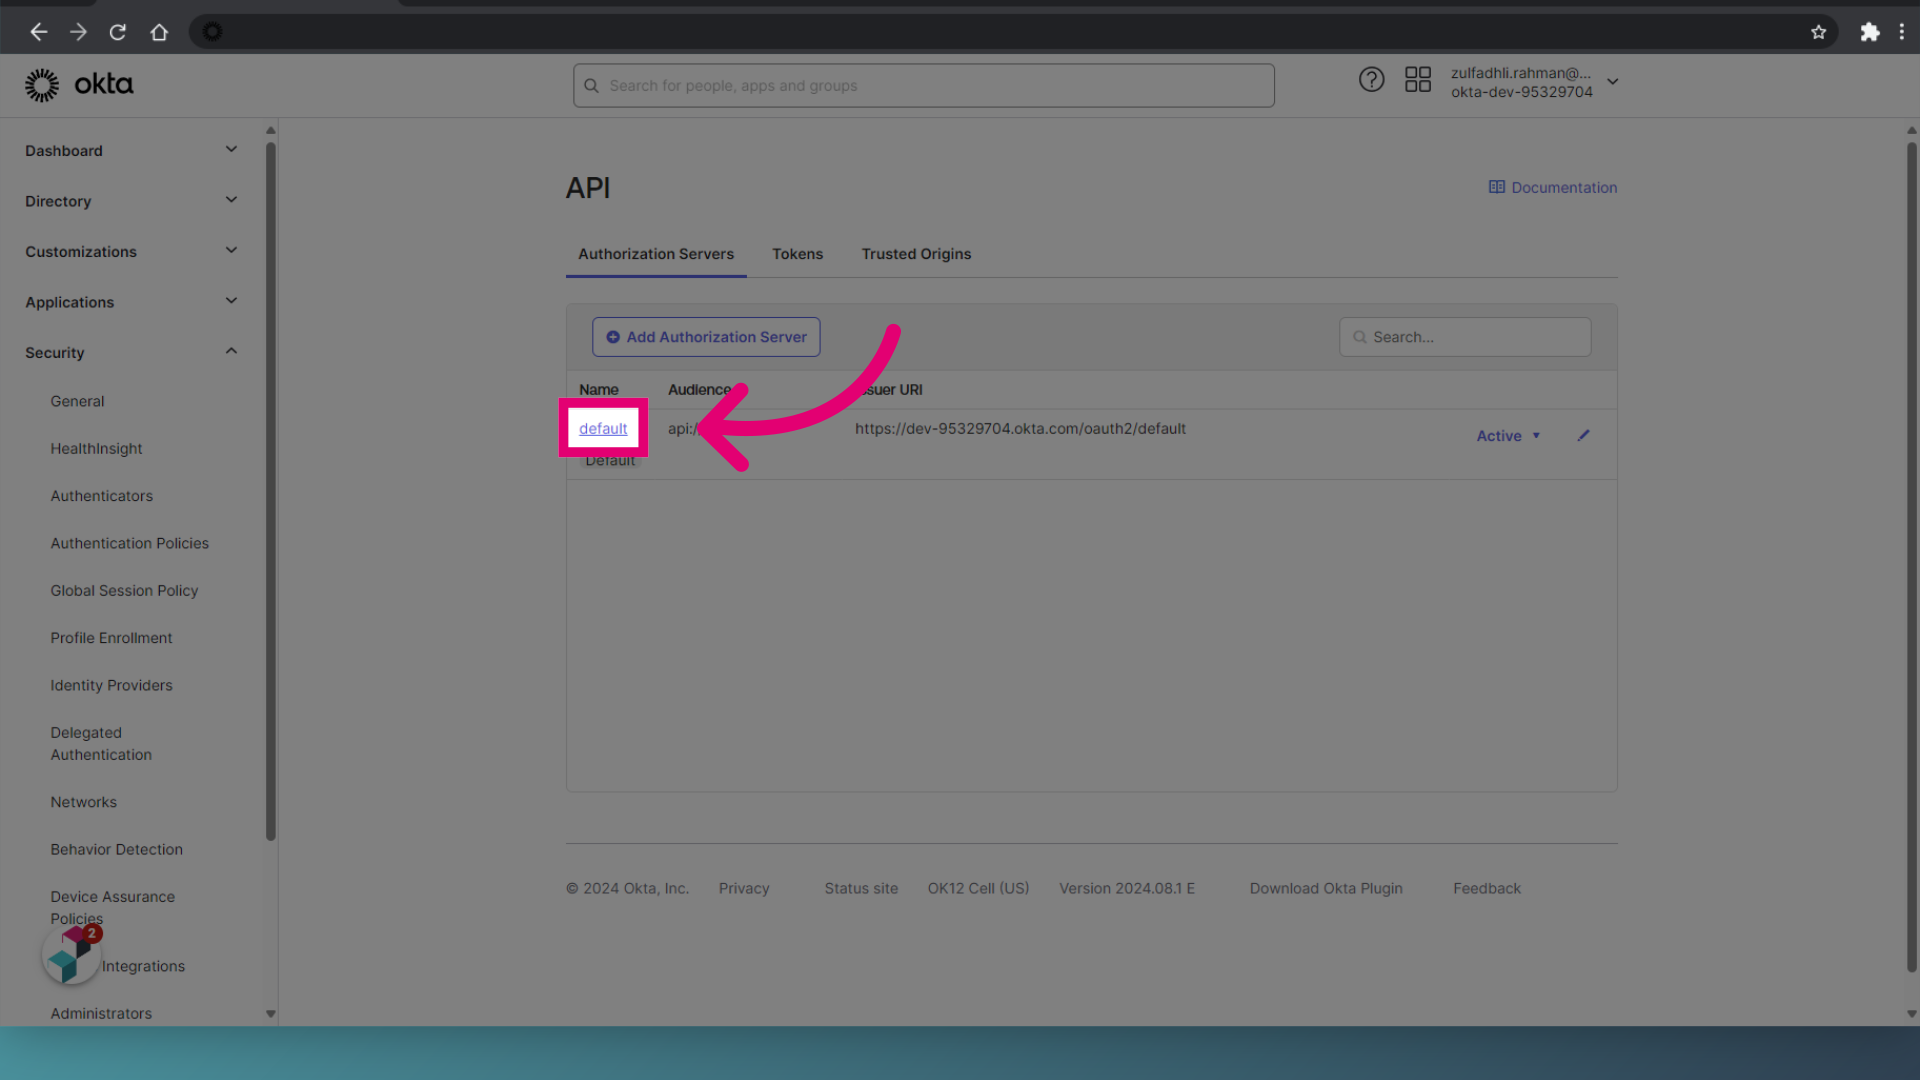Expand the Directory menu section

tap(131, 201)
